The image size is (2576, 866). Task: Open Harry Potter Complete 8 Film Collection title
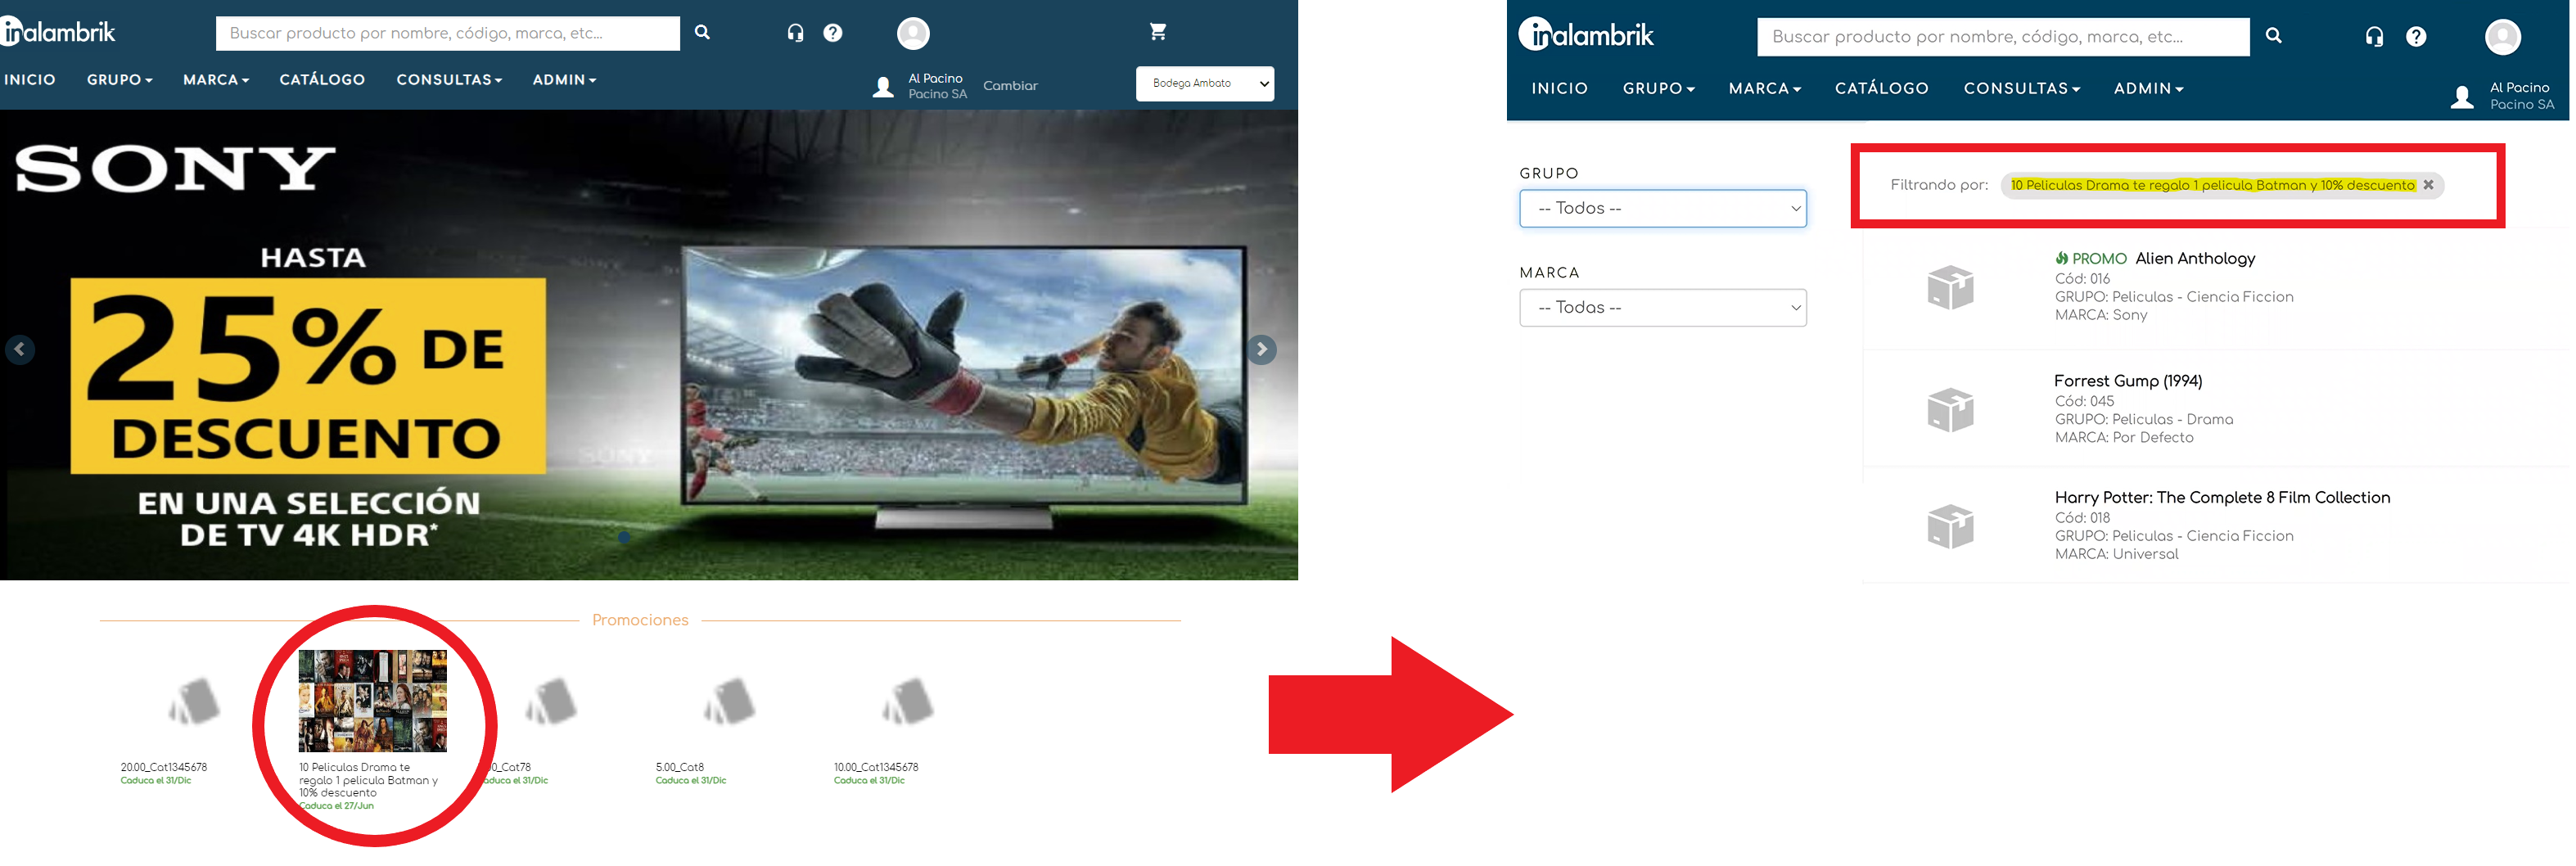tap(2222, 498)
